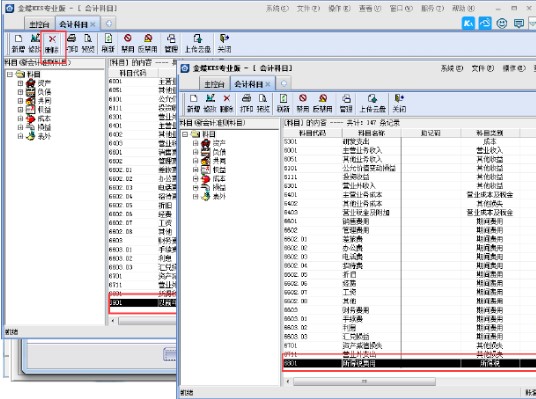This screenshot has width=536, height=399.
Task: Click 管理 manage icon in the front window toolbar
Action: (x=346, y=103)
